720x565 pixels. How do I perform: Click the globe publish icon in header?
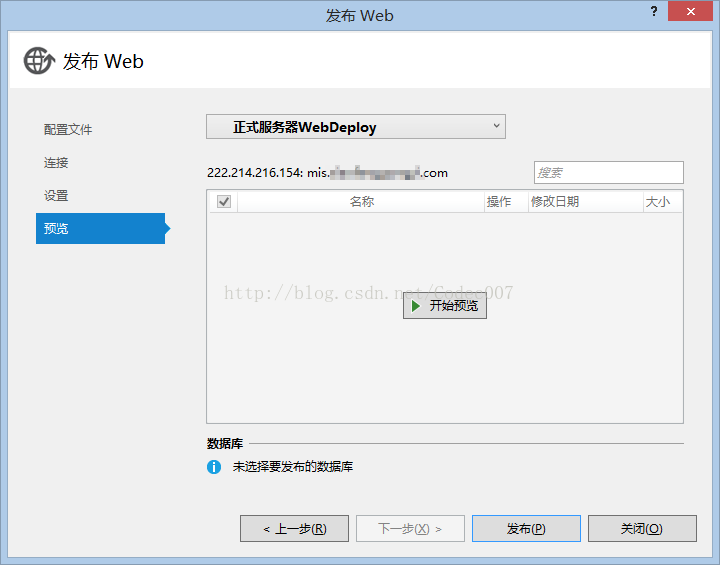point(39,61)
